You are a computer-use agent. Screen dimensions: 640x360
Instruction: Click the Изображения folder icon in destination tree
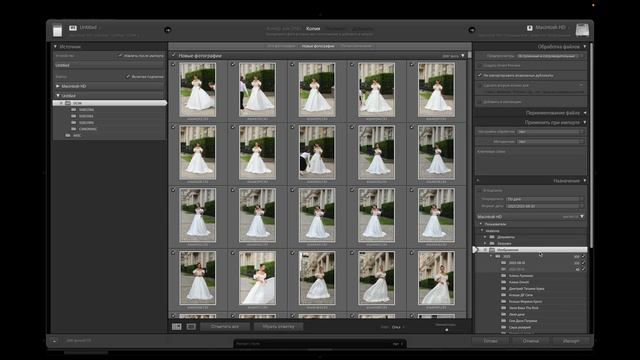click(492, 250)
